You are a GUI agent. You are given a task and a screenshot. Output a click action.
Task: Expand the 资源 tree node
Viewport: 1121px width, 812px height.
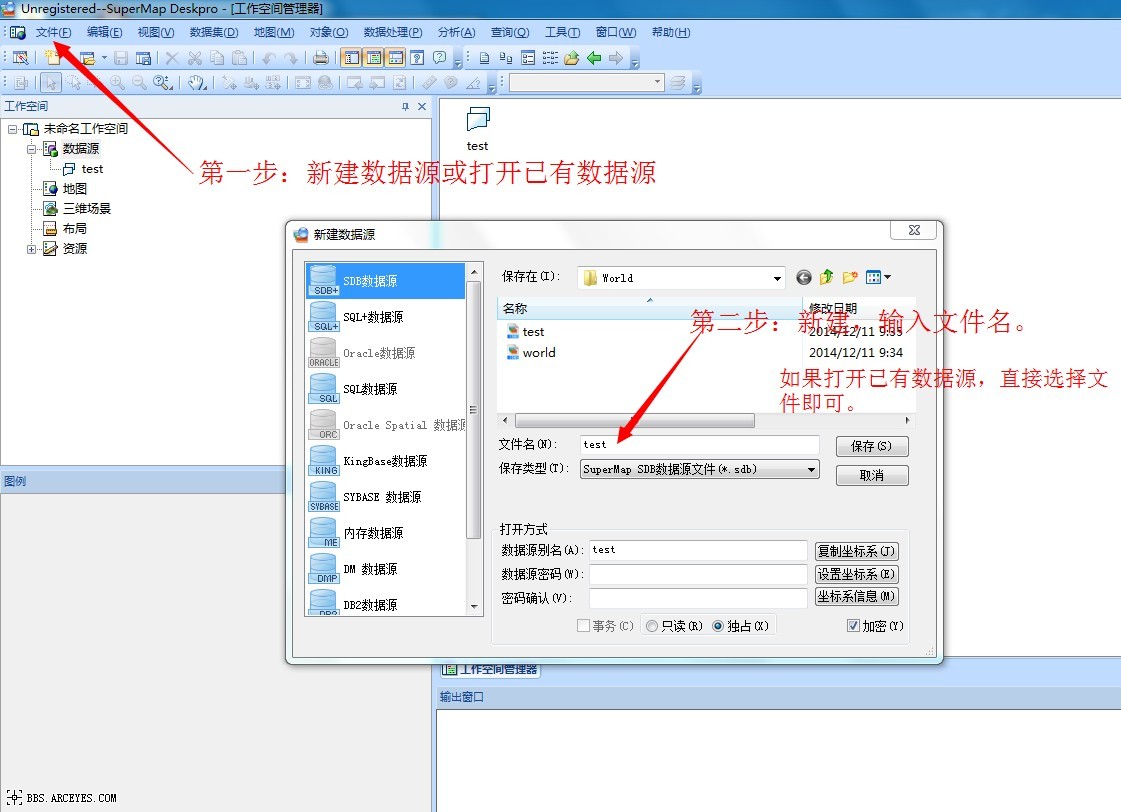[31, 249]
